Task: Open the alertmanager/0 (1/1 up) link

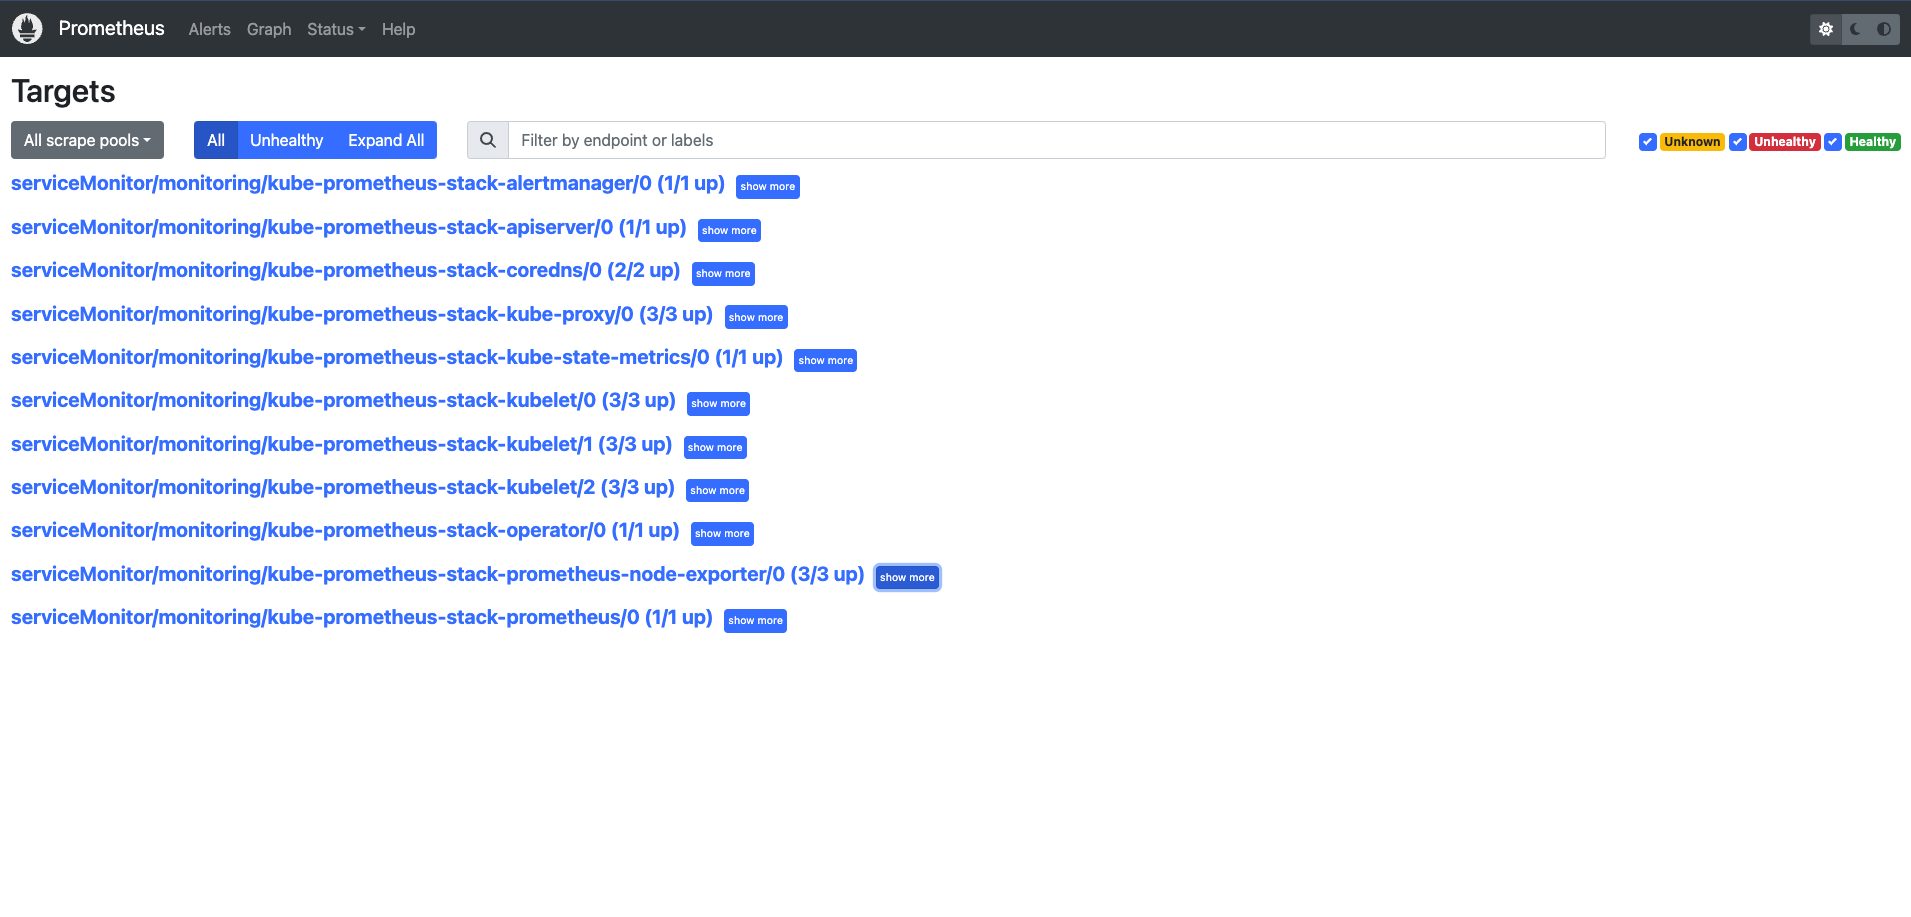Action: [x=368, y=184]
